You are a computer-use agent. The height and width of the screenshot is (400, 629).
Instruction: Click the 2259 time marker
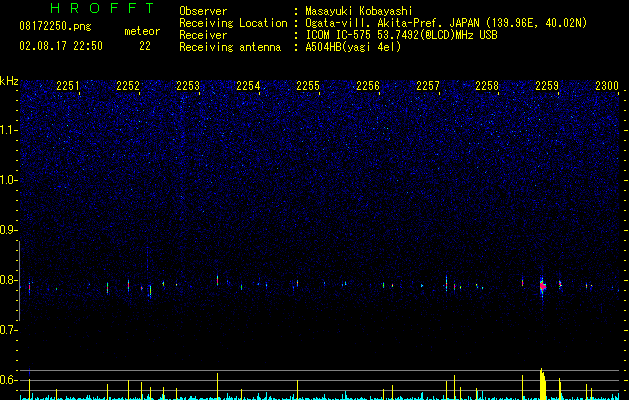click(x=547, y=86)
